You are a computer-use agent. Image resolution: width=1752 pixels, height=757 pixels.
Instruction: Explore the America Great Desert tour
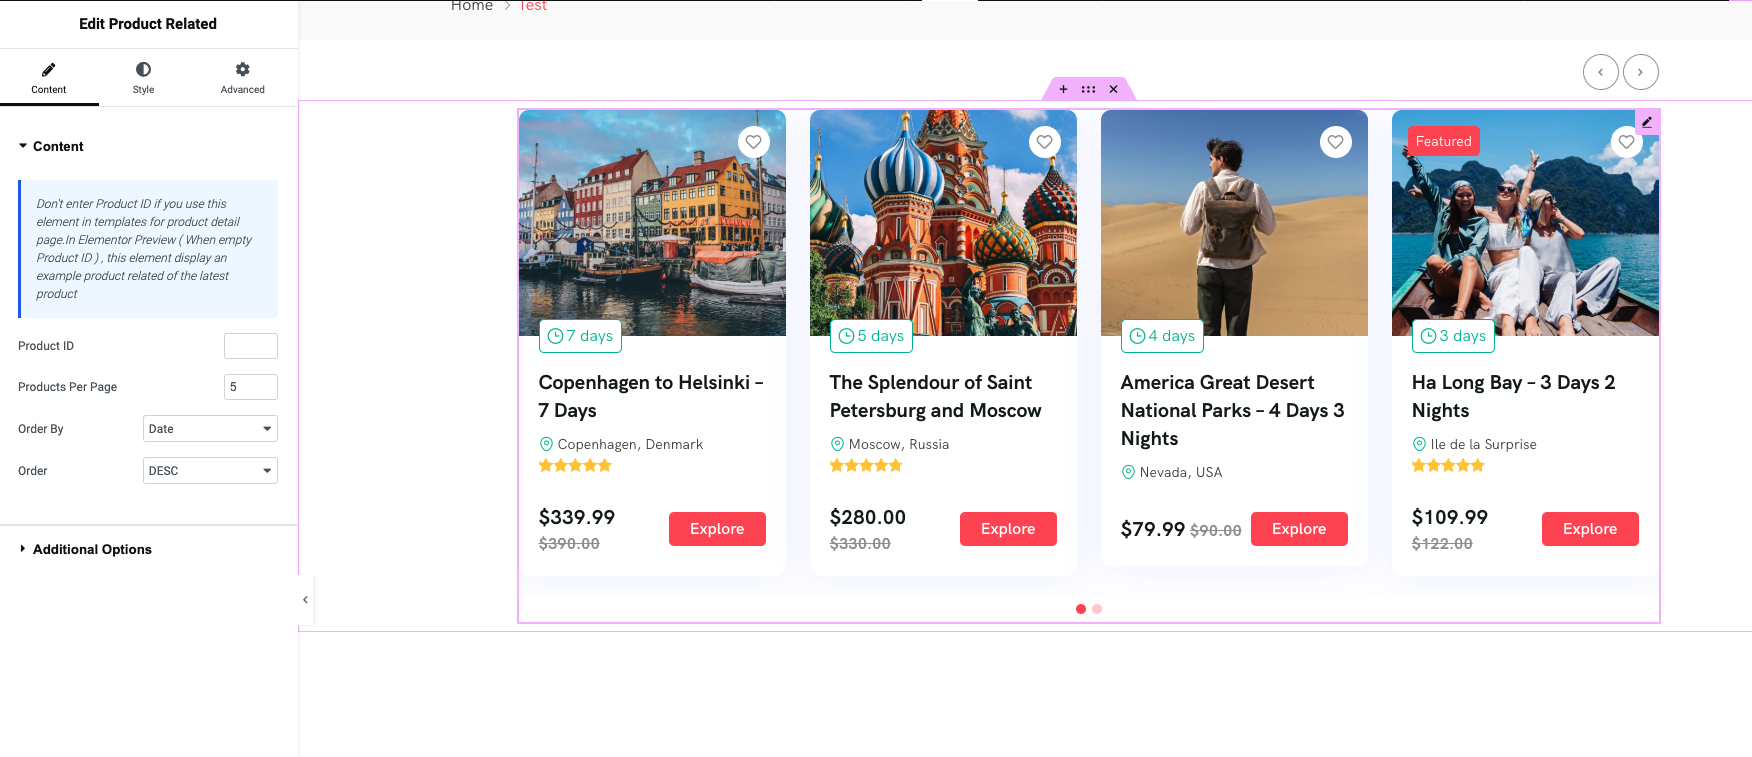coord(1299,529)
